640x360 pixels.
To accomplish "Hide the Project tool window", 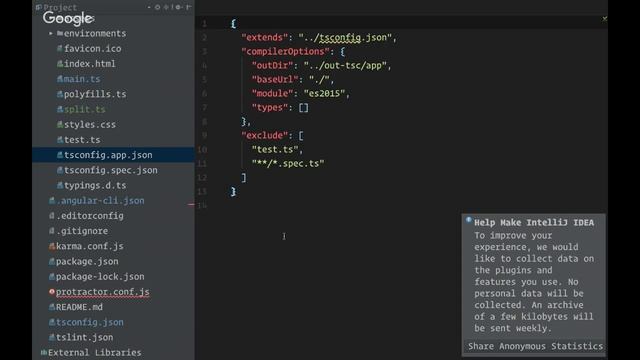I will coord(188,7).
